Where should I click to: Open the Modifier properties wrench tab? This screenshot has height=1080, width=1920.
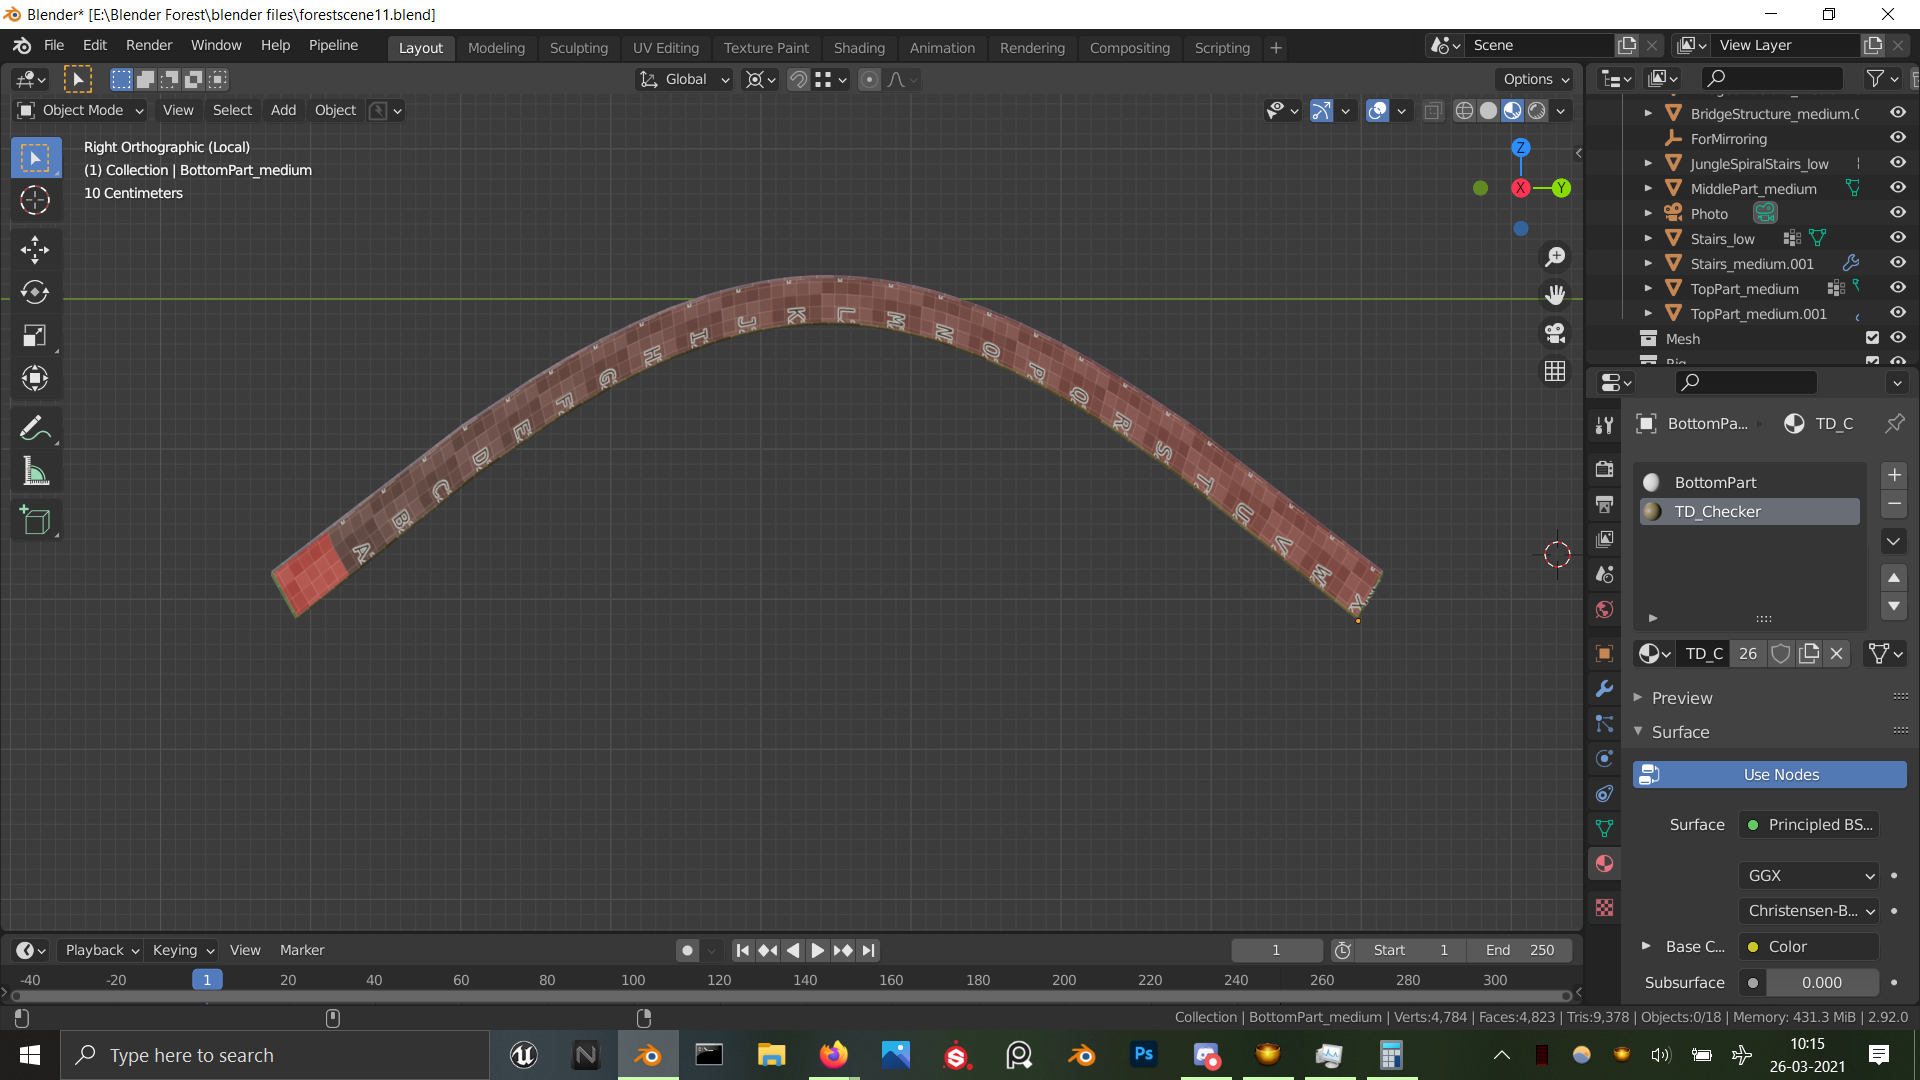coord(1604,689)
